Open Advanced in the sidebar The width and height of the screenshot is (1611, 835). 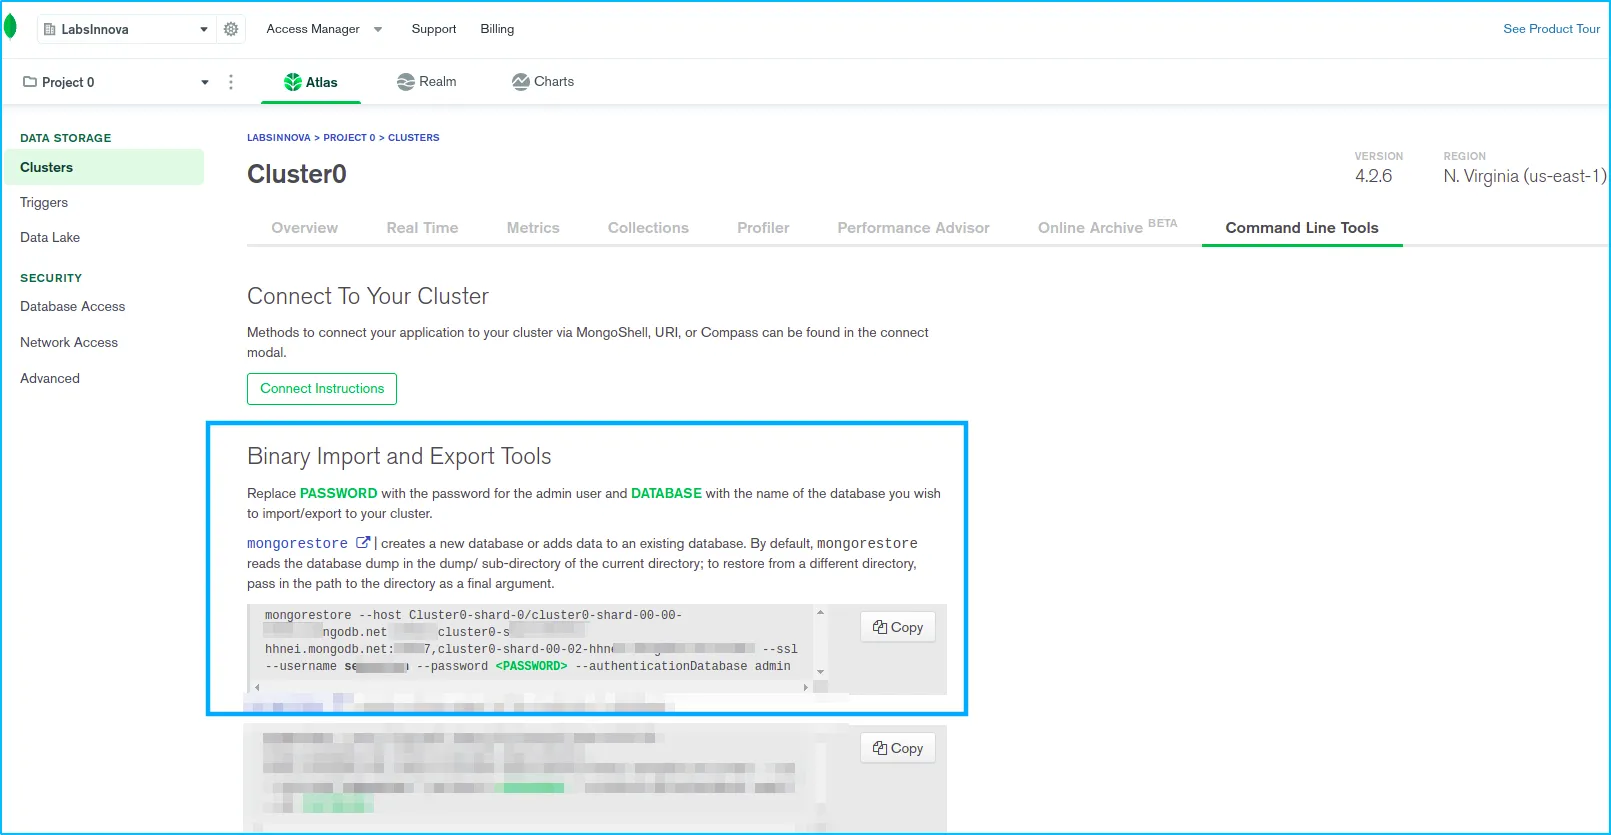[50, 378]
